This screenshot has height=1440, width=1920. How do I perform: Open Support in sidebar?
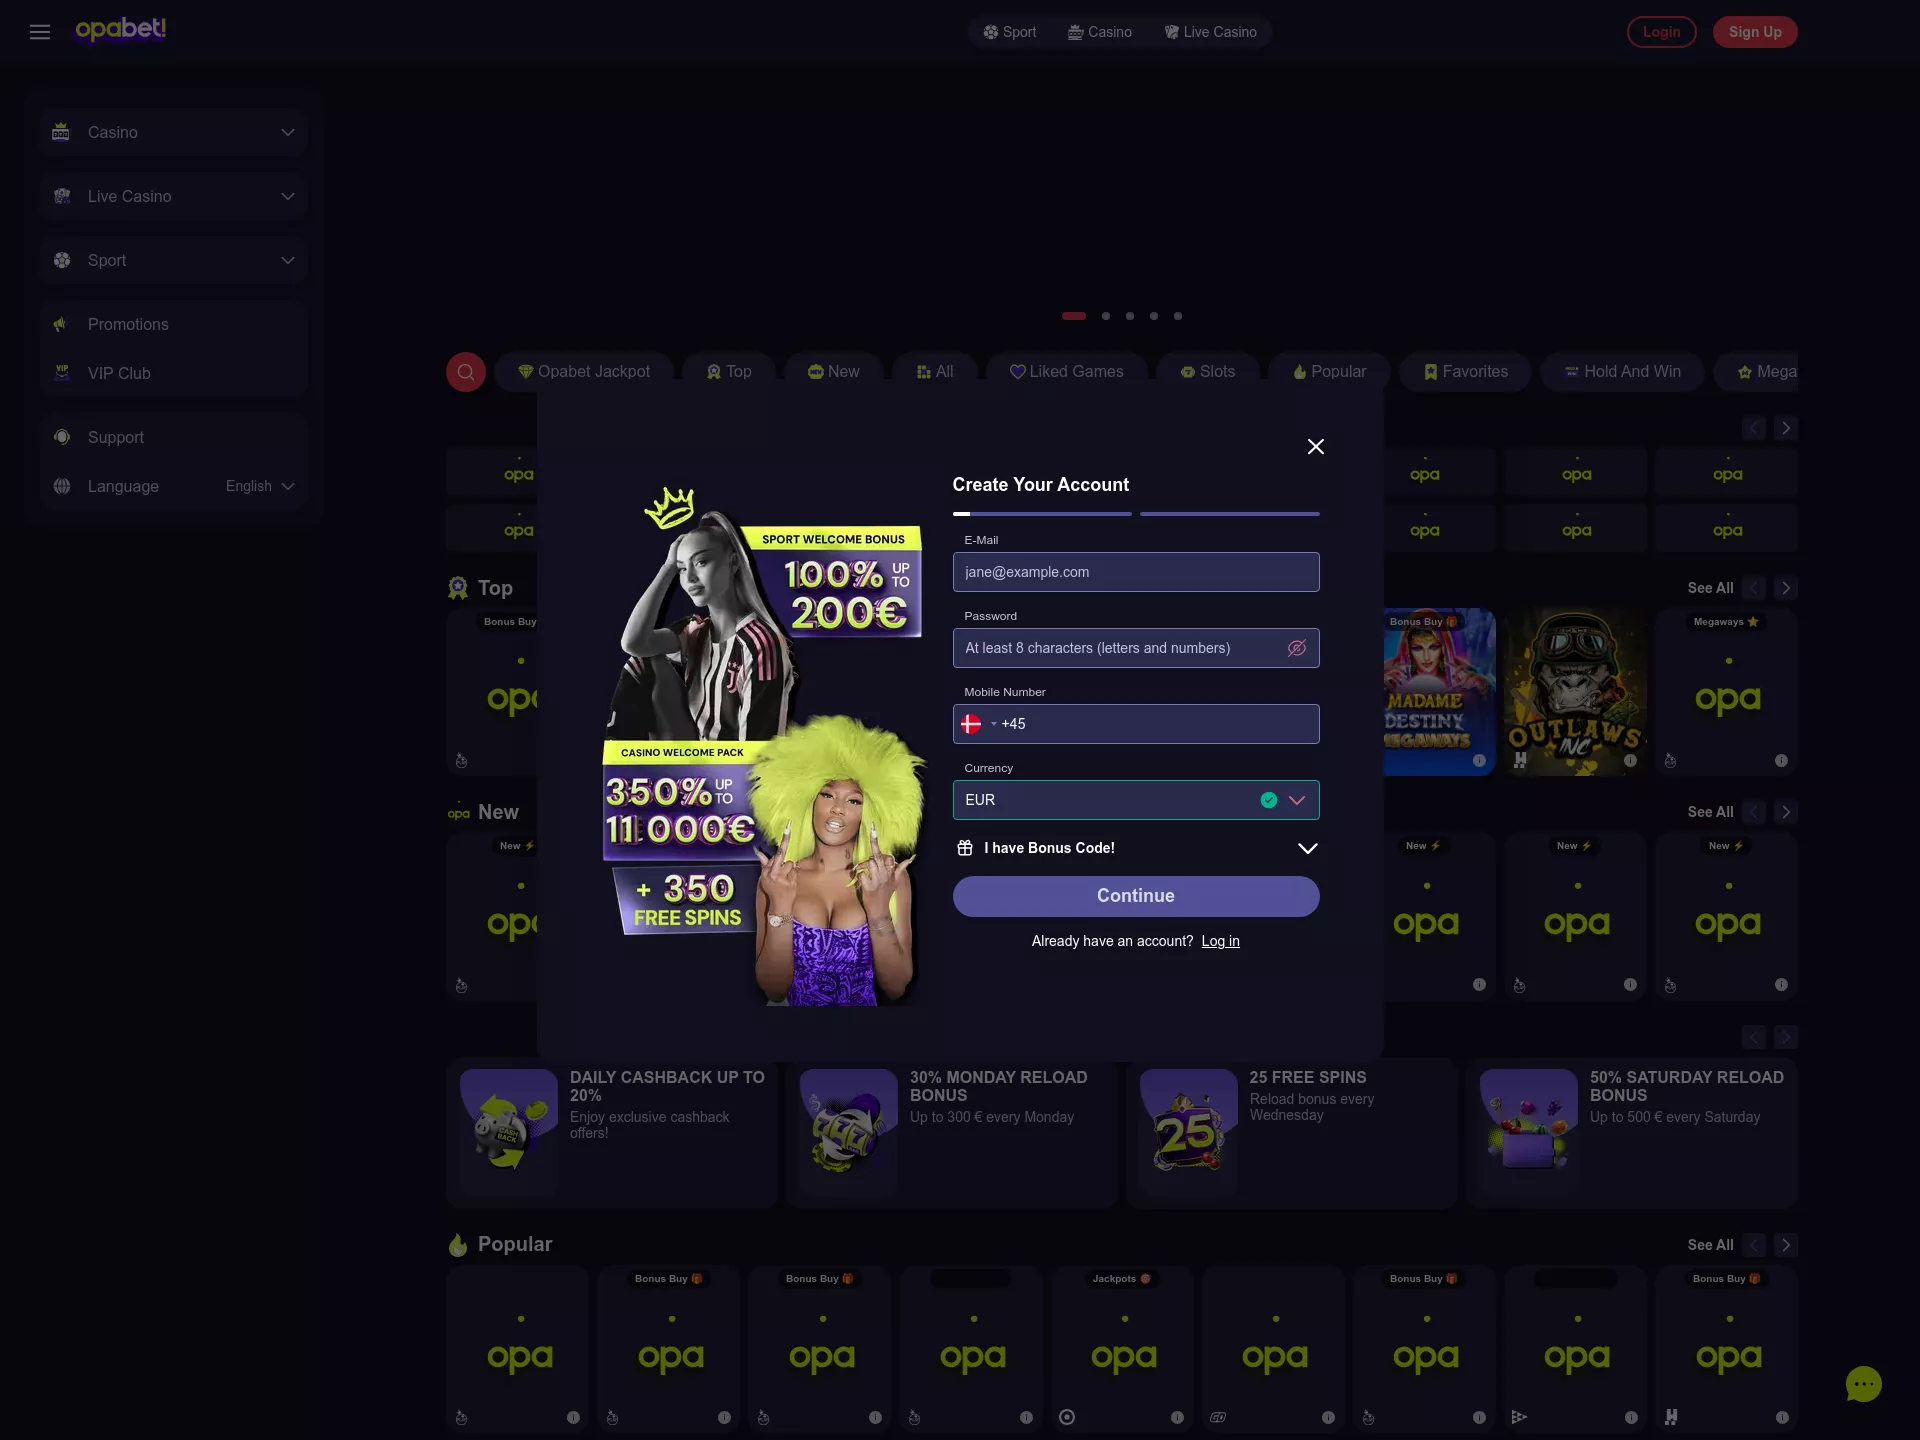174,437
